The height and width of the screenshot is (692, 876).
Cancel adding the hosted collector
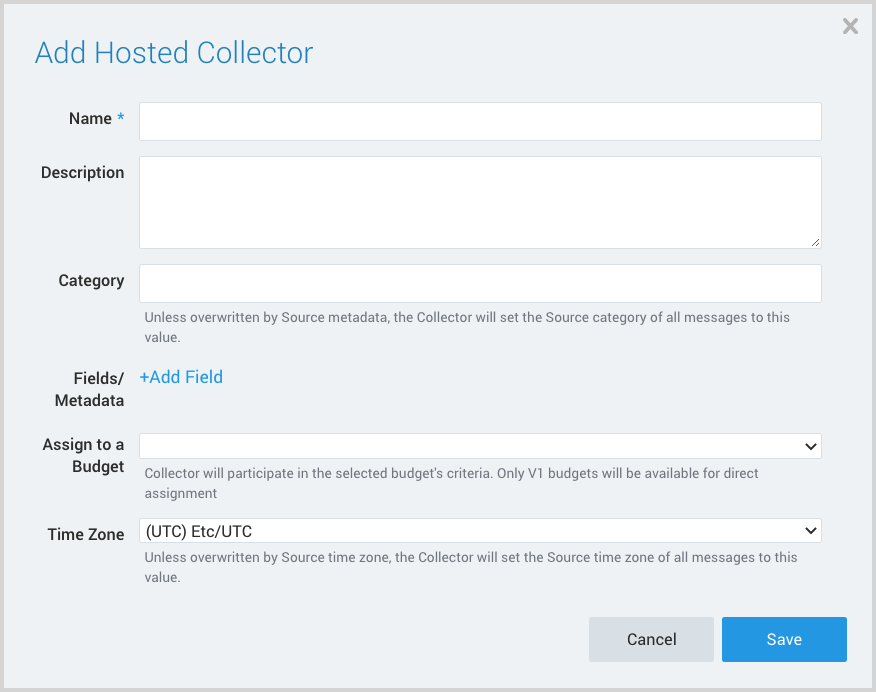coord(651,639)
